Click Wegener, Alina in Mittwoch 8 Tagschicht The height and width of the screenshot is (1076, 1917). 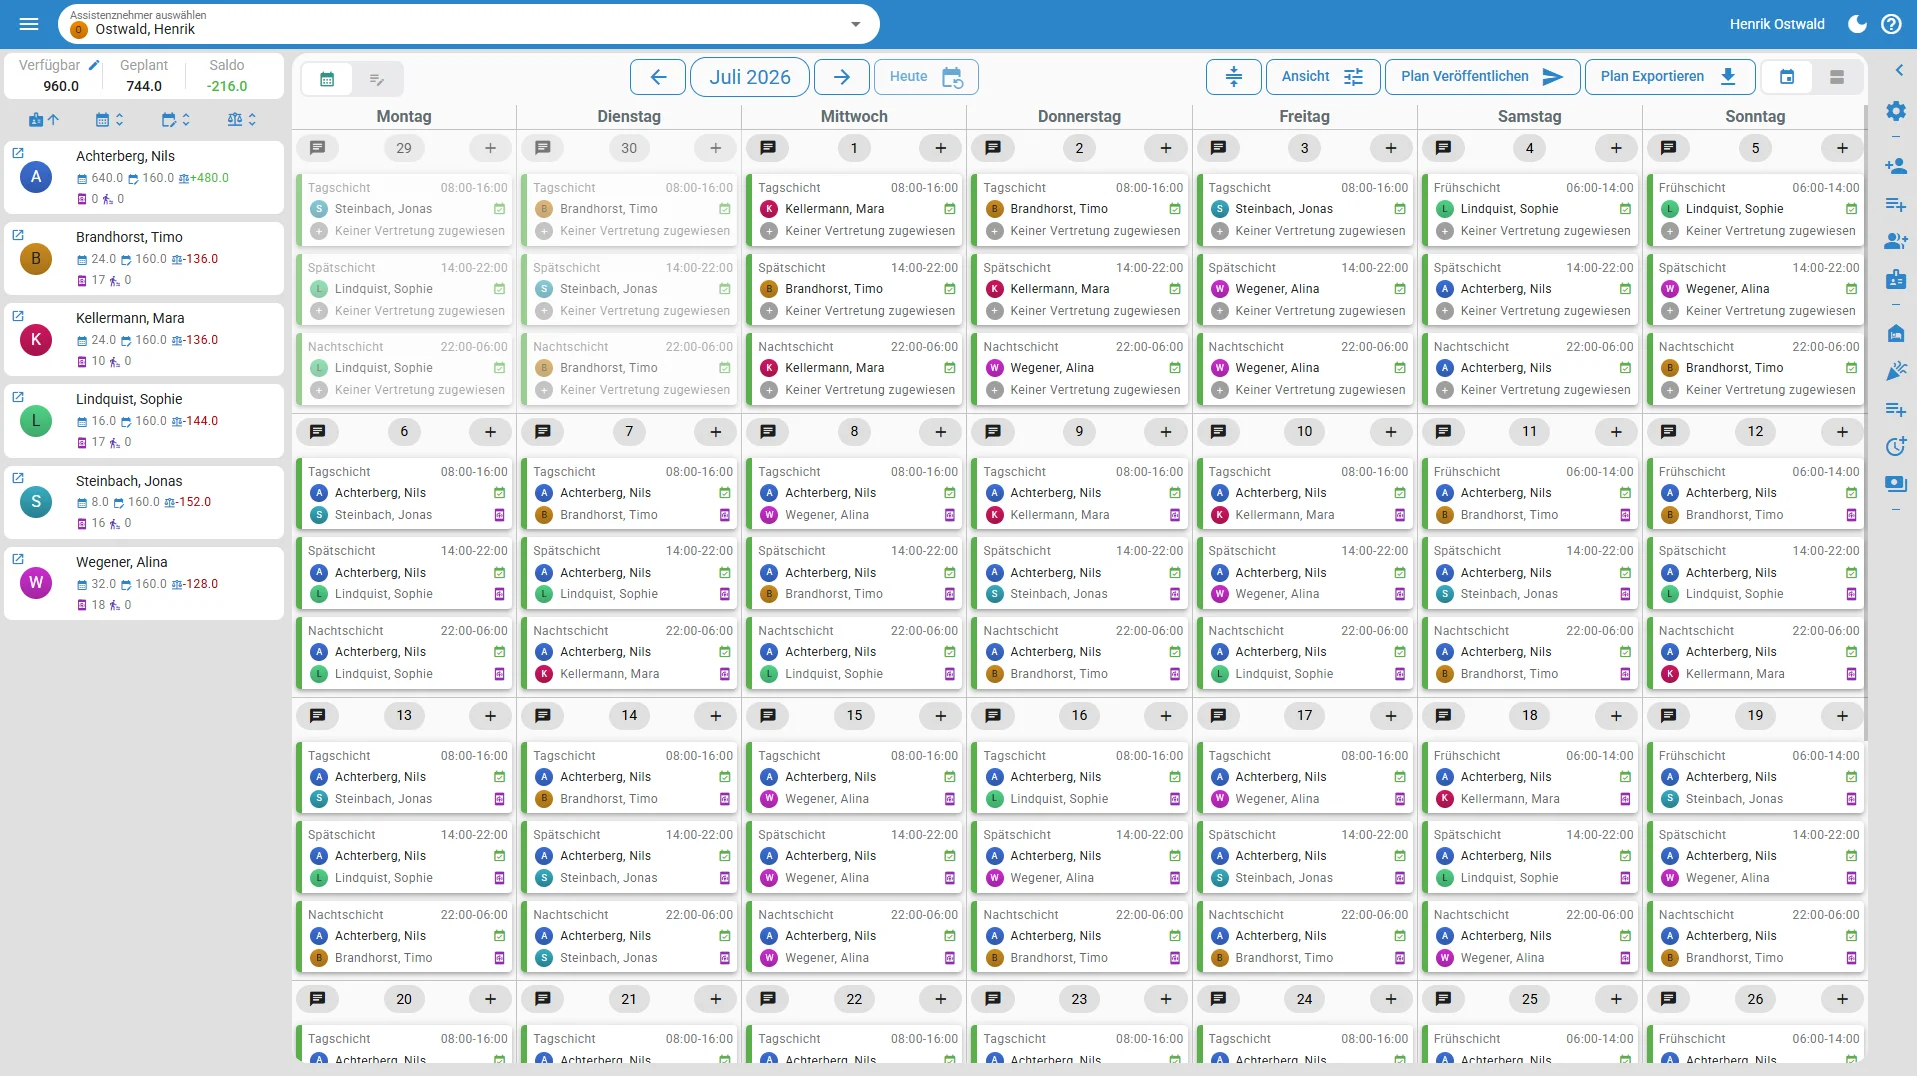tap(827, 515)
